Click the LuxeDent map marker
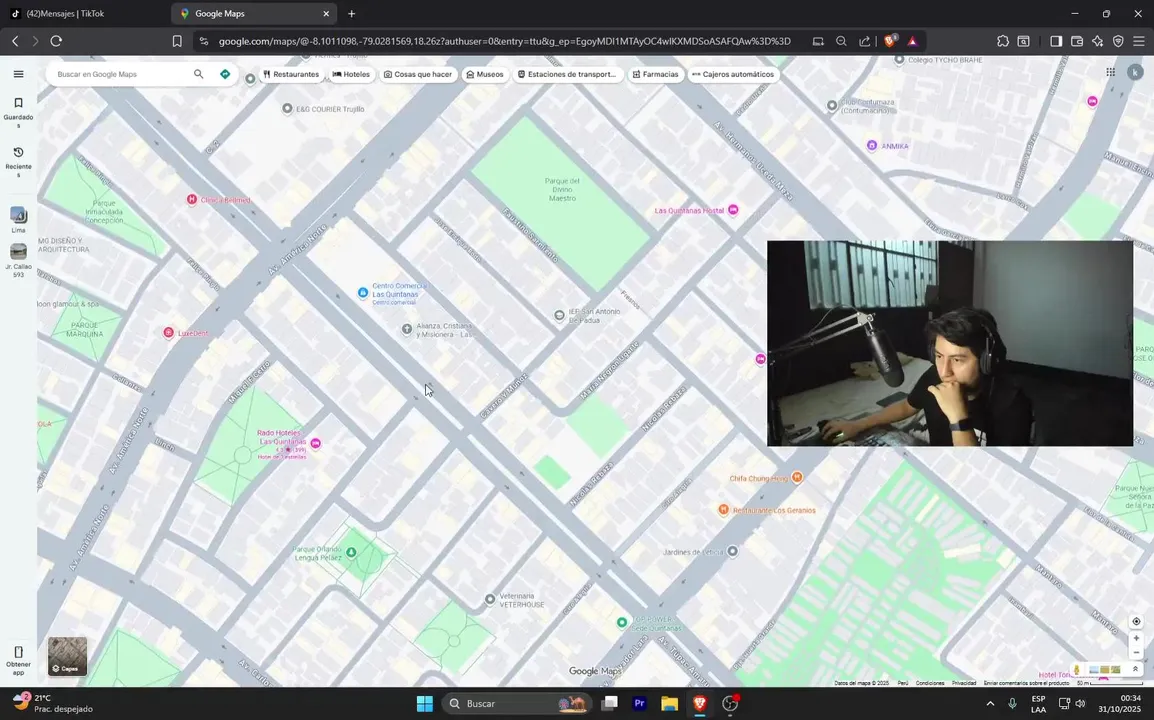This screenshot has width=1154, height=720. pos(169,333)
